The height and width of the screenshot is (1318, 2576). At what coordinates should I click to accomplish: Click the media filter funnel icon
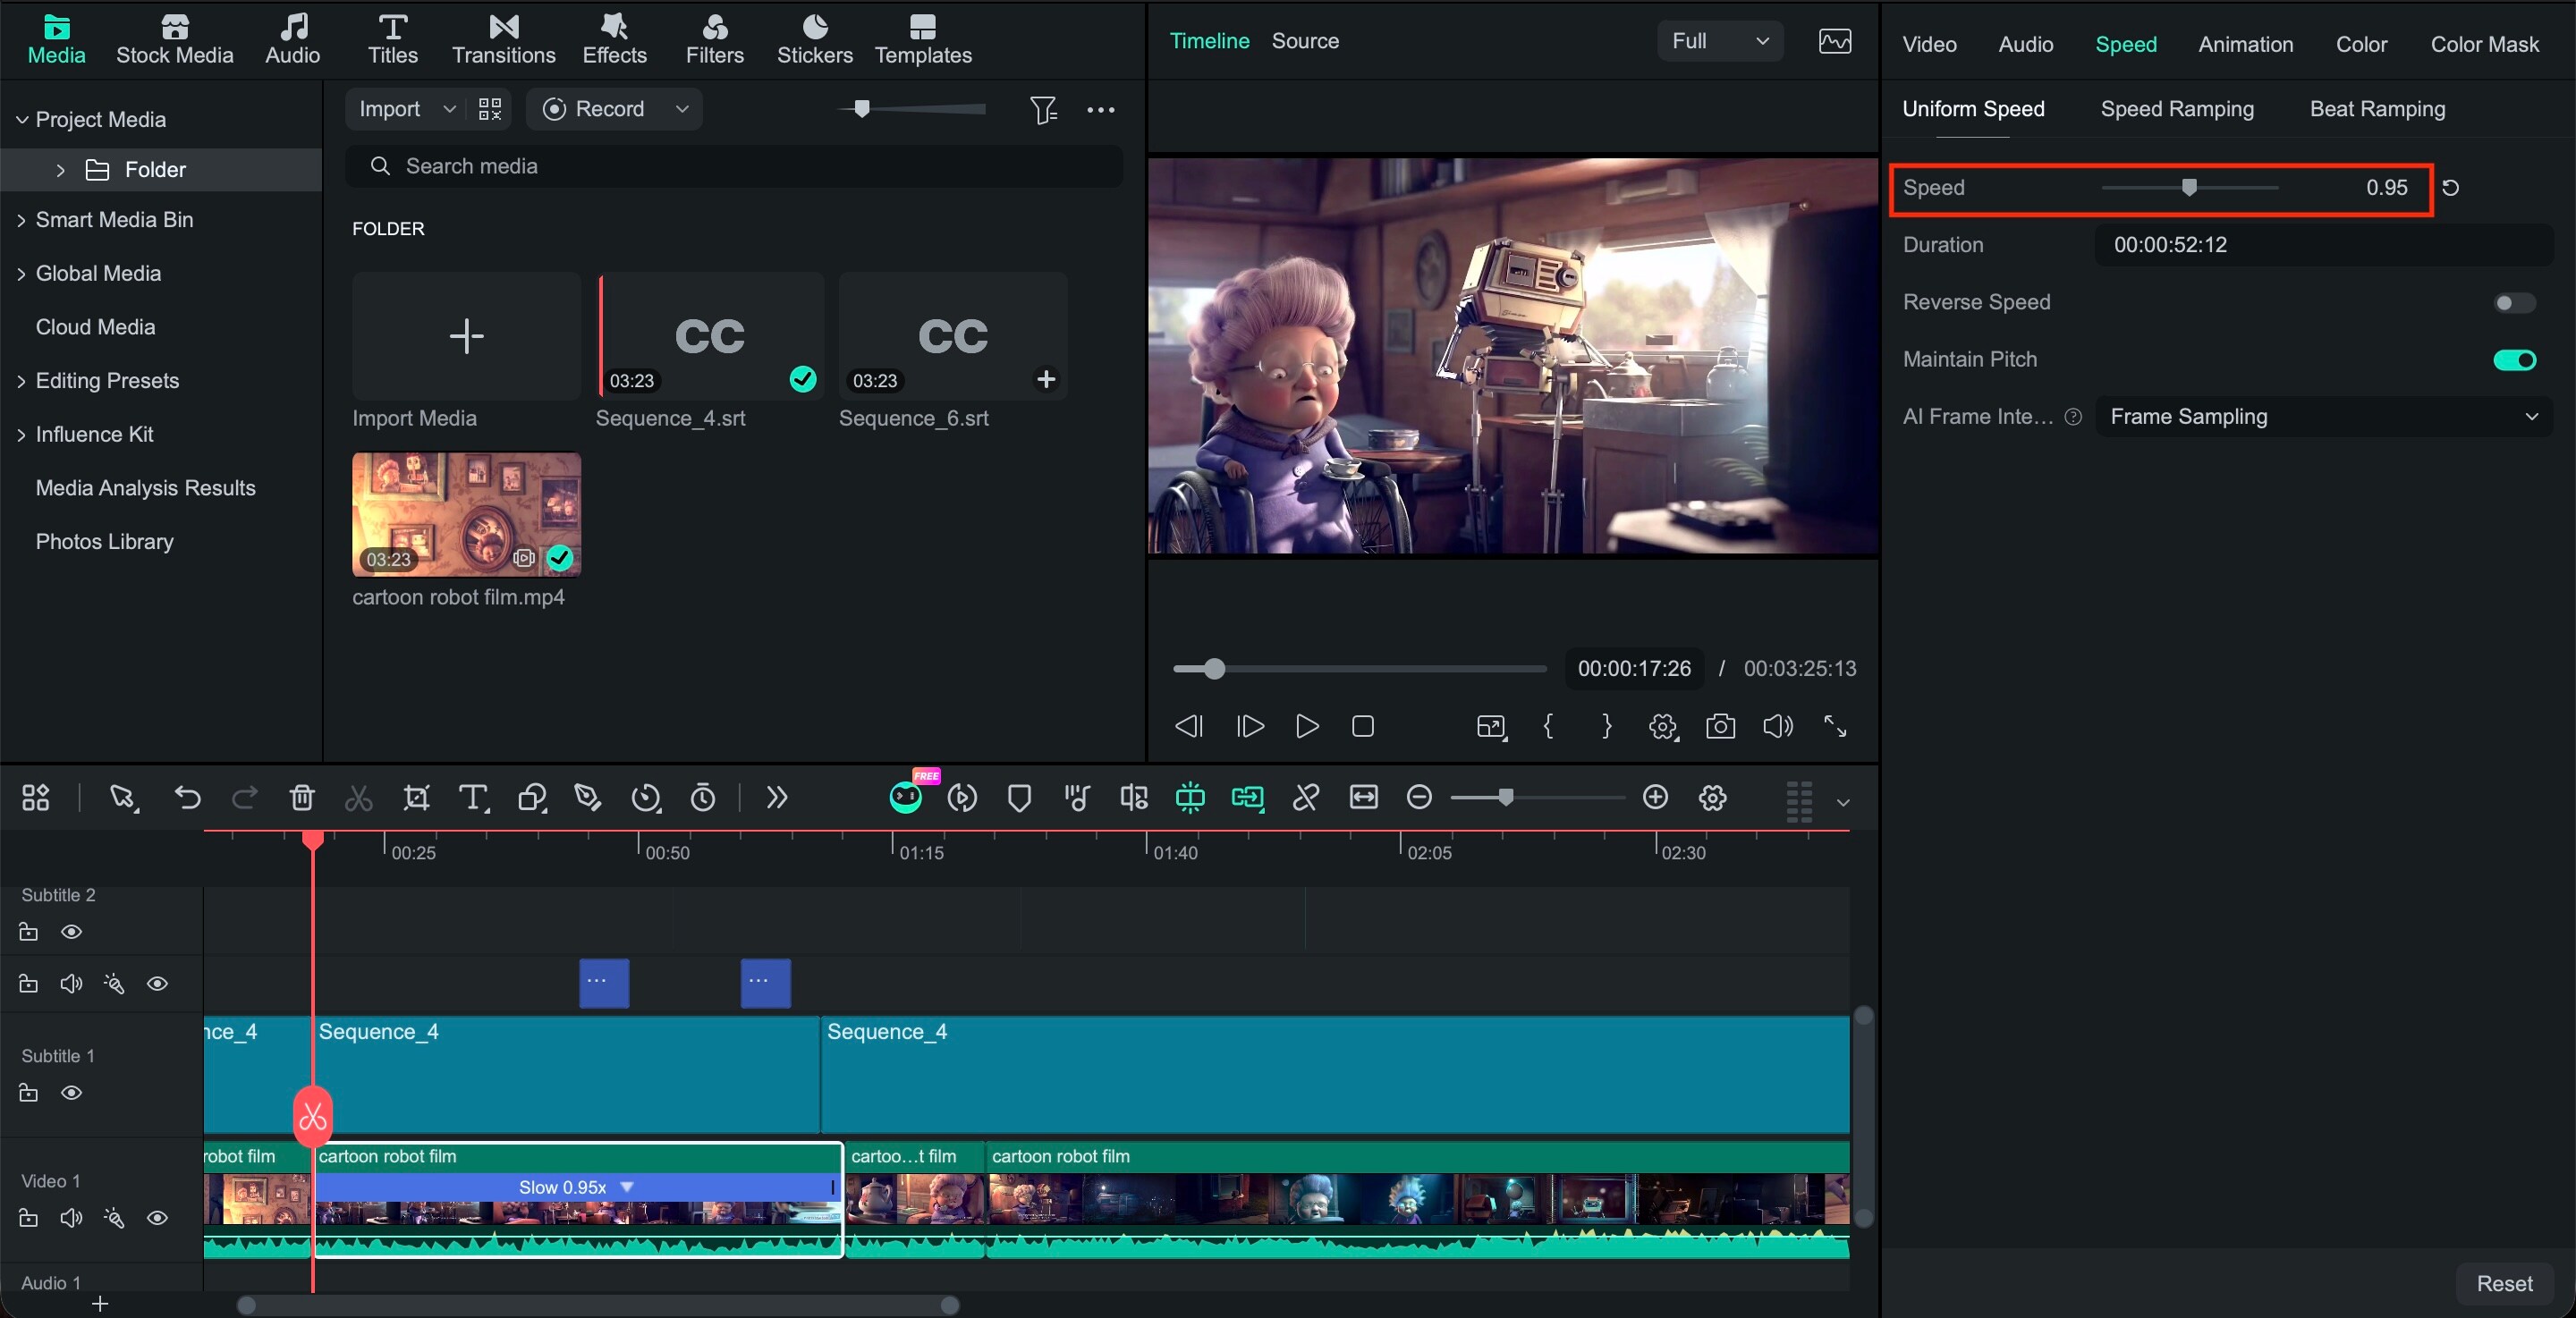coord(1043,109)
